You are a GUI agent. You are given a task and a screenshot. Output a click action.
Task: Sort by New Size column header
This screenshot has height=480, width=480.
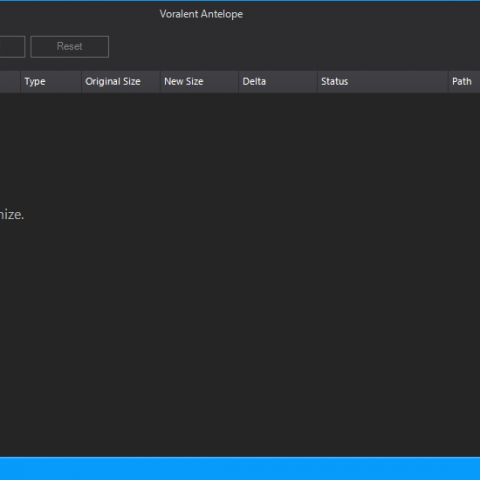200,82
